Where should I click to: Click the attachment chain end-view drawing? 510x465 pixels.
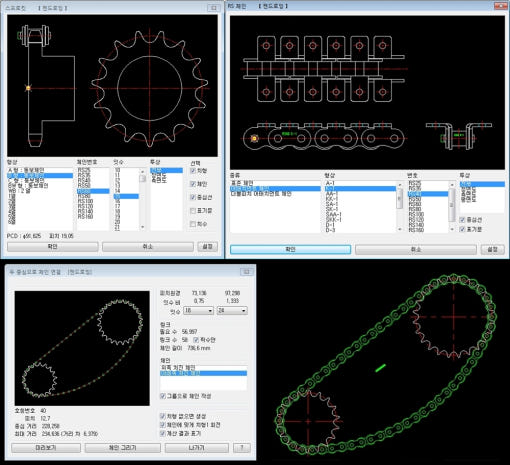point(459,135)
